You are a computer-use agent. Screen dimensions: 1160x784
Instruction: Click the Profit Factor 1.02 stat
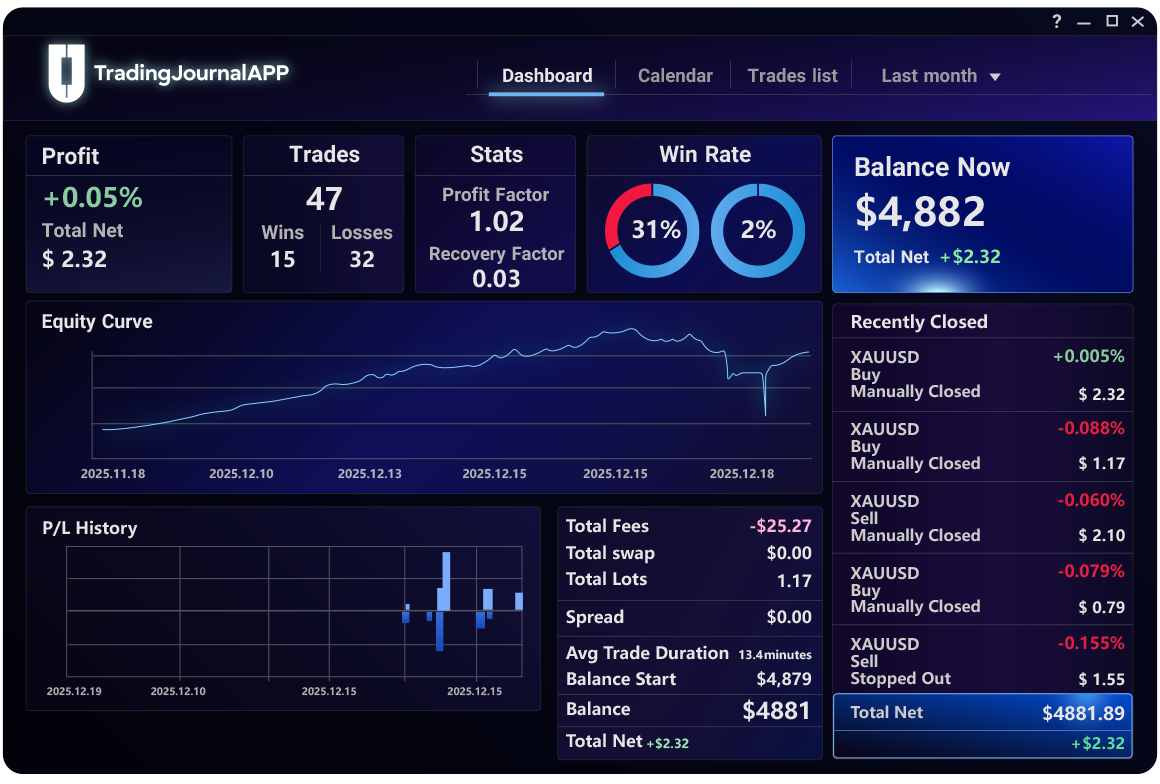tap(496, 209)
